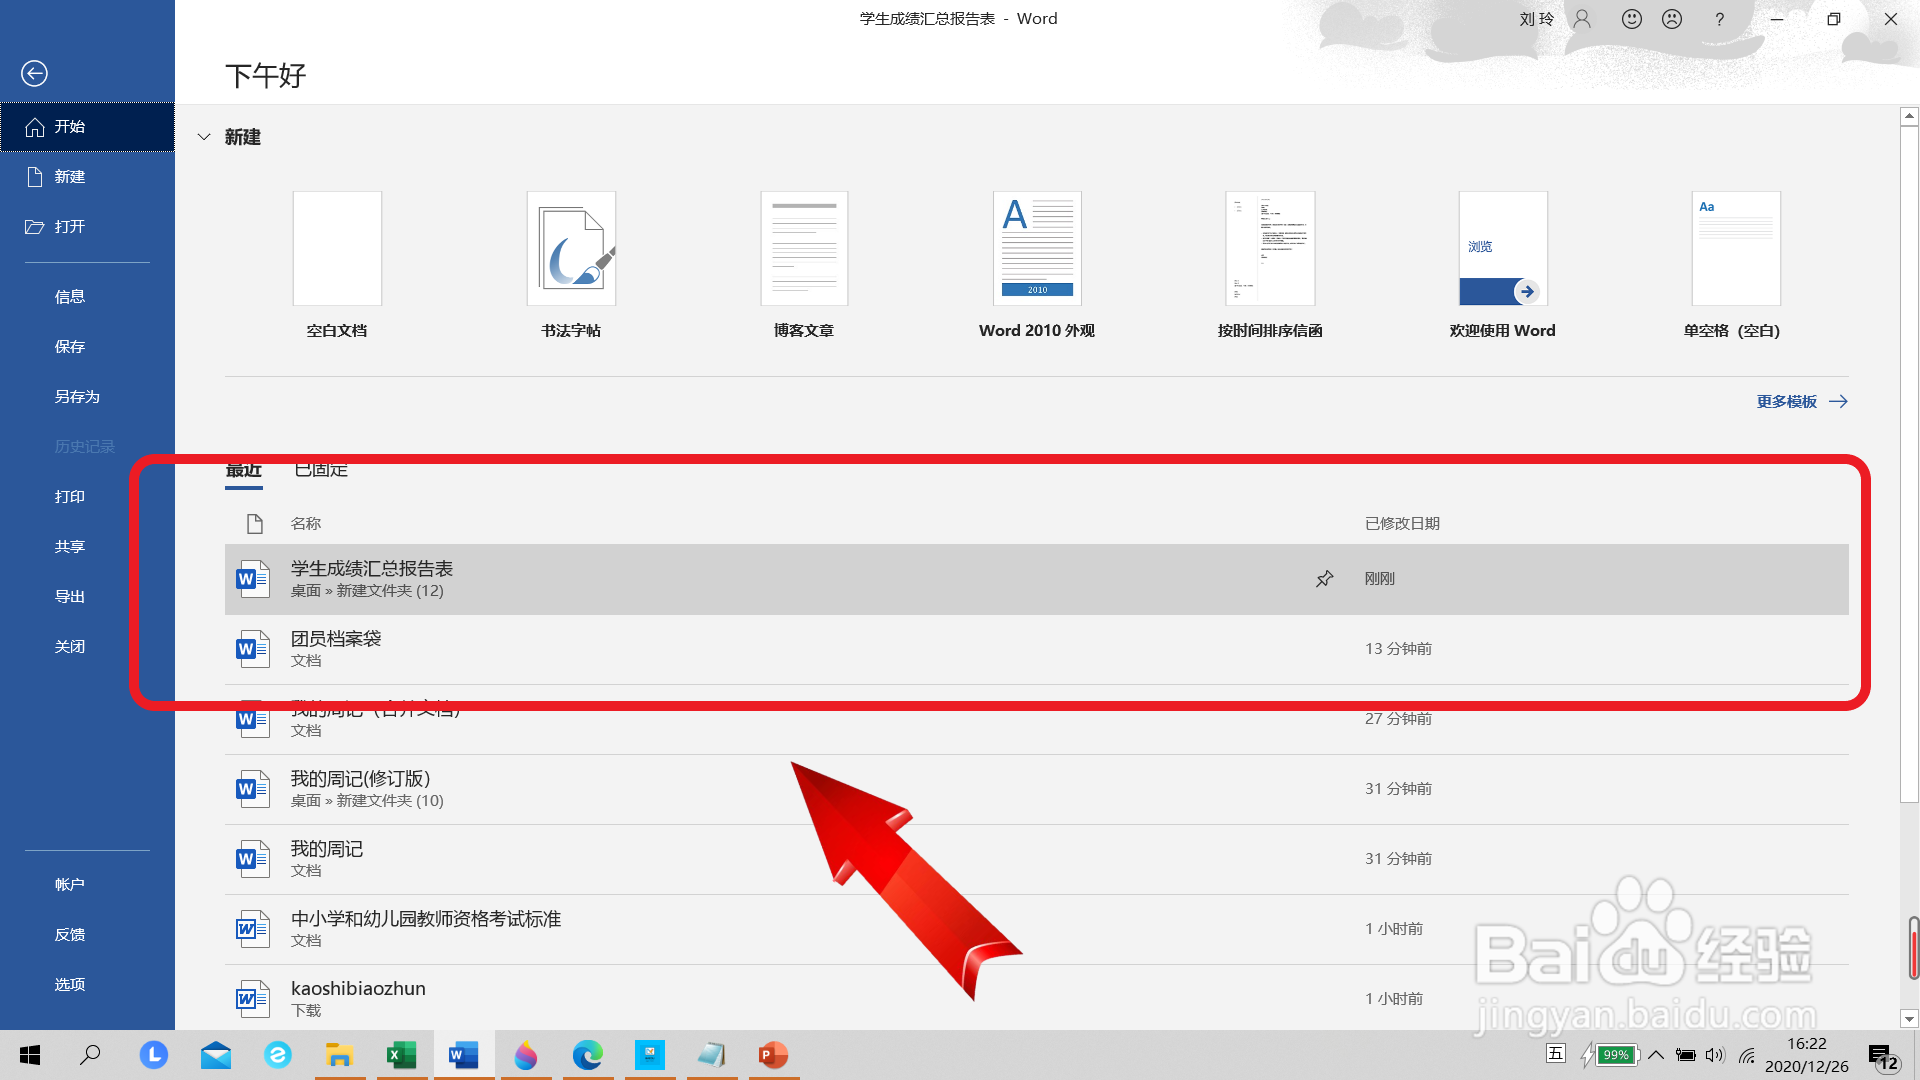Switch to PowerPoint in the taskbar

pos(774,1055)
